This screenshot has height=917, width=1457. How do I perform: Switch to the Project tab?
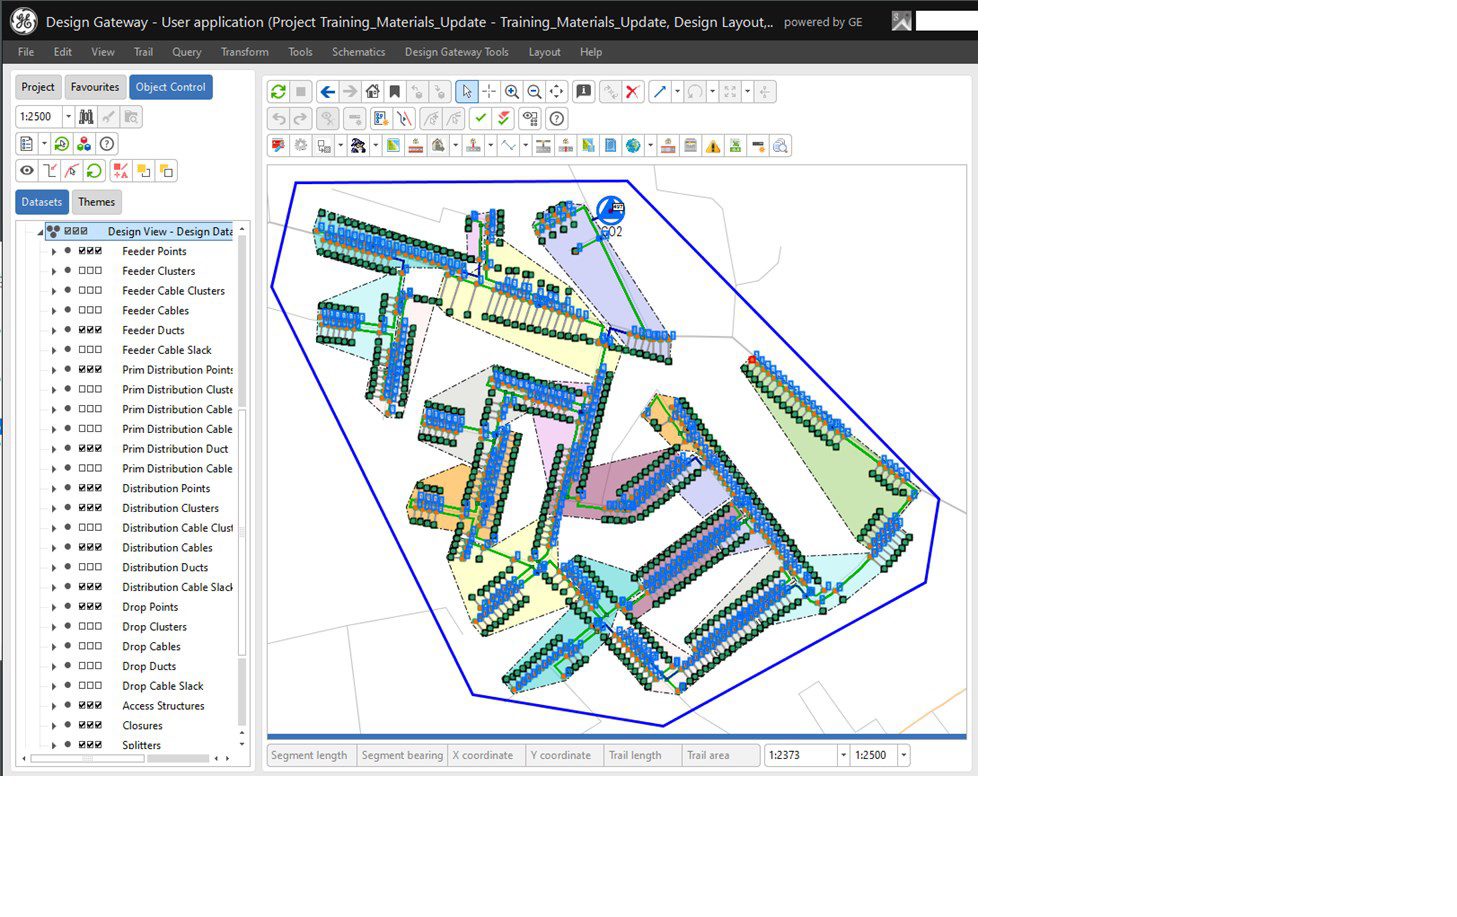click(38, 87)
